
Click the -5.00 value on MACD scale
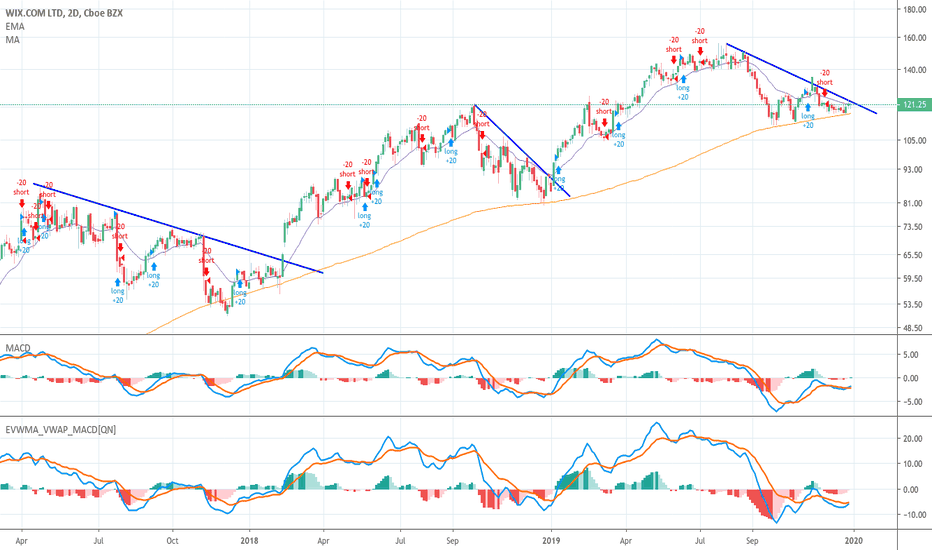tap(915, 402)
